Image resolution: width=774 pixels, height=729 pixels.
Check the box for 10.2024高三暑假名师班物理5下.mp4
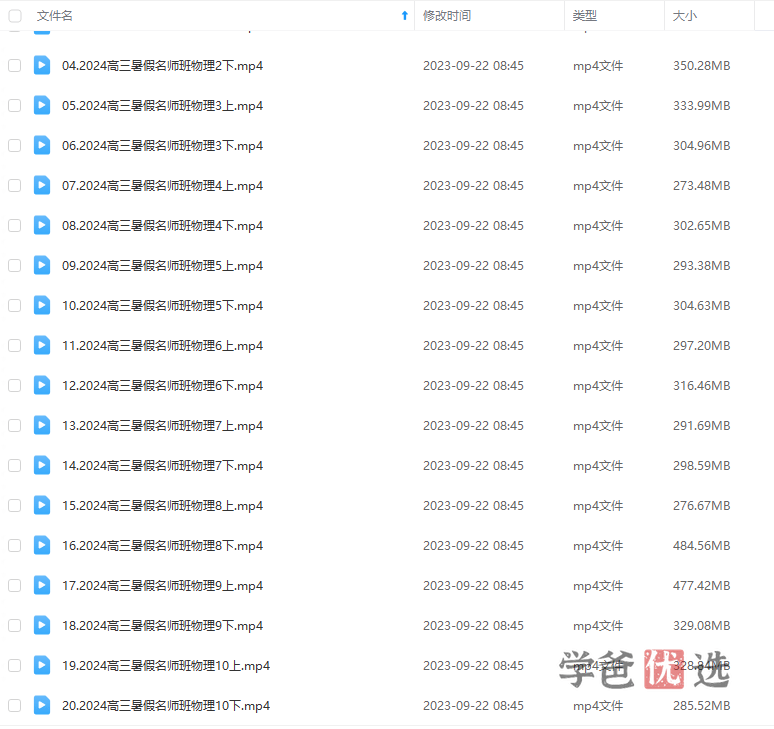15,305
